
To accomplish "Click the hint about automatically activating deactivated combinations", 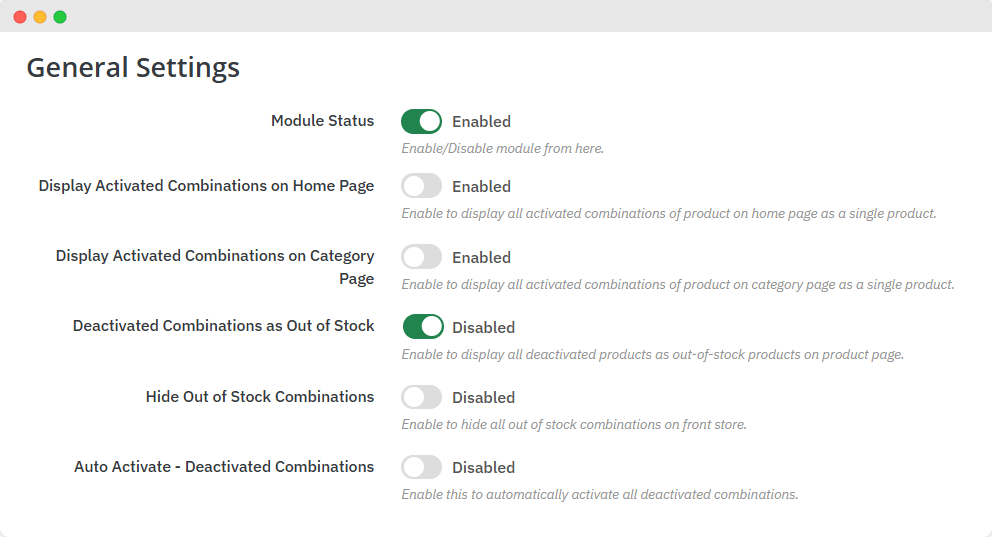I will coord(599,495).
